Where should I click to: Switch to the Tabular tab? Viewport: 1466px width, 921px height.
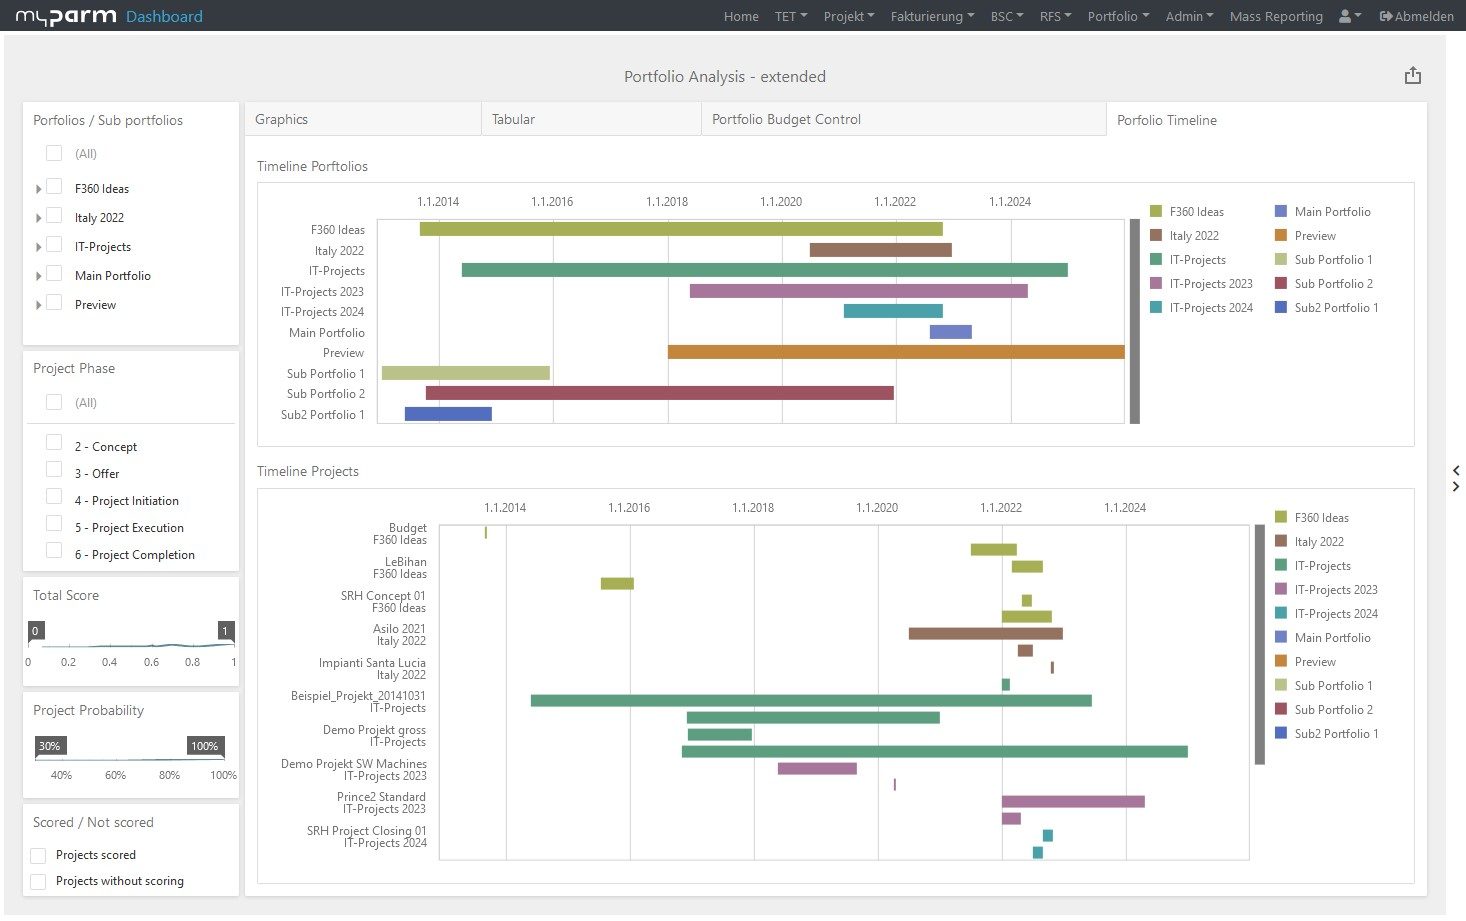point(513,119)
